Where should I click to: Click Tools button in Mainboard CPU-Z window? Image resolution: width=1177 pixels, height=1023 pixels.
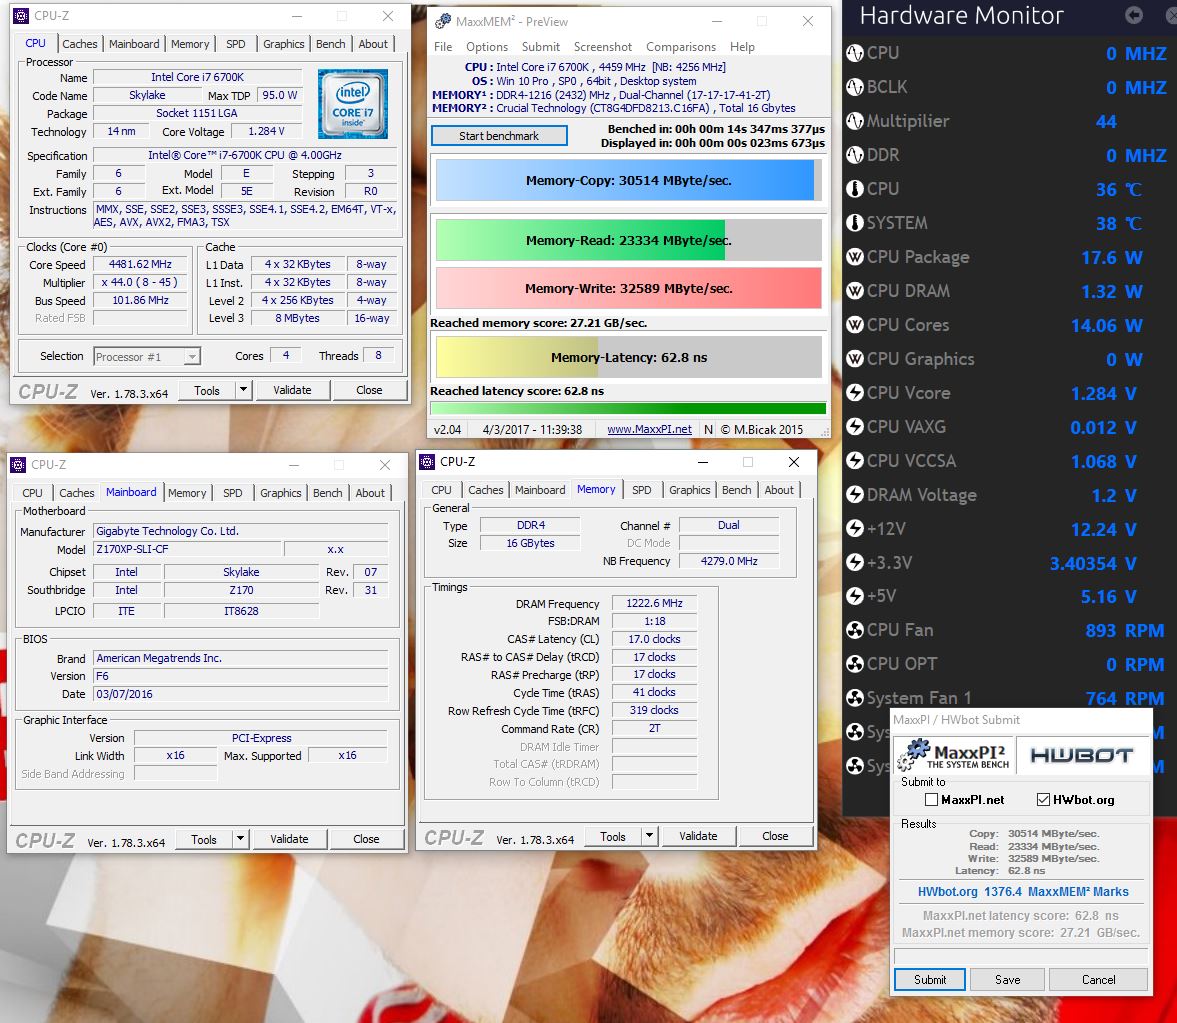(203, 839)
